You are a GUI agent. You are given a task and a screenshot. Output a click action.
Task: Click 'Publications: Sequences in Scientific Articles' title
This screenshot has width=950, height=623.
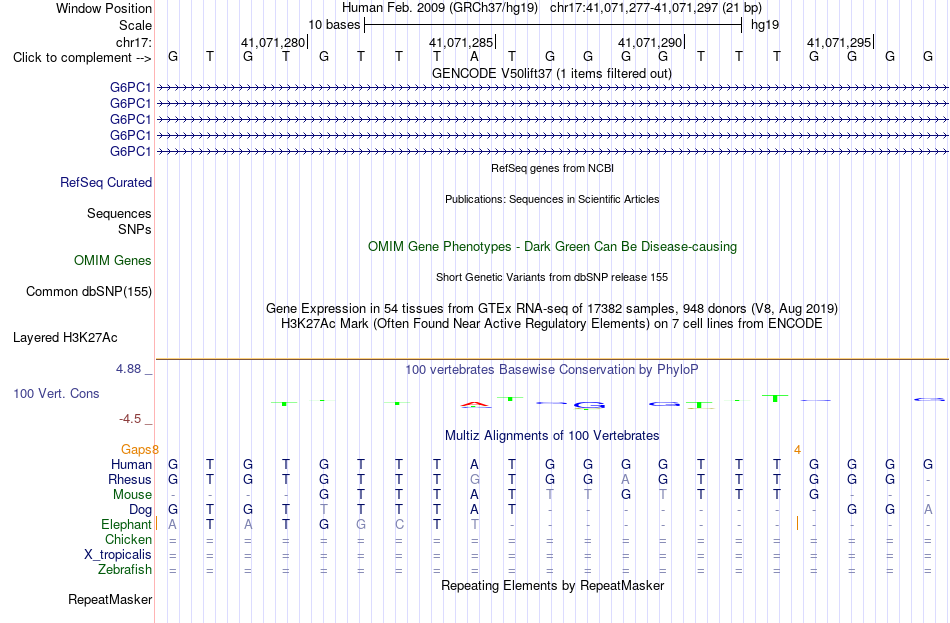click(x=552, y=199)
